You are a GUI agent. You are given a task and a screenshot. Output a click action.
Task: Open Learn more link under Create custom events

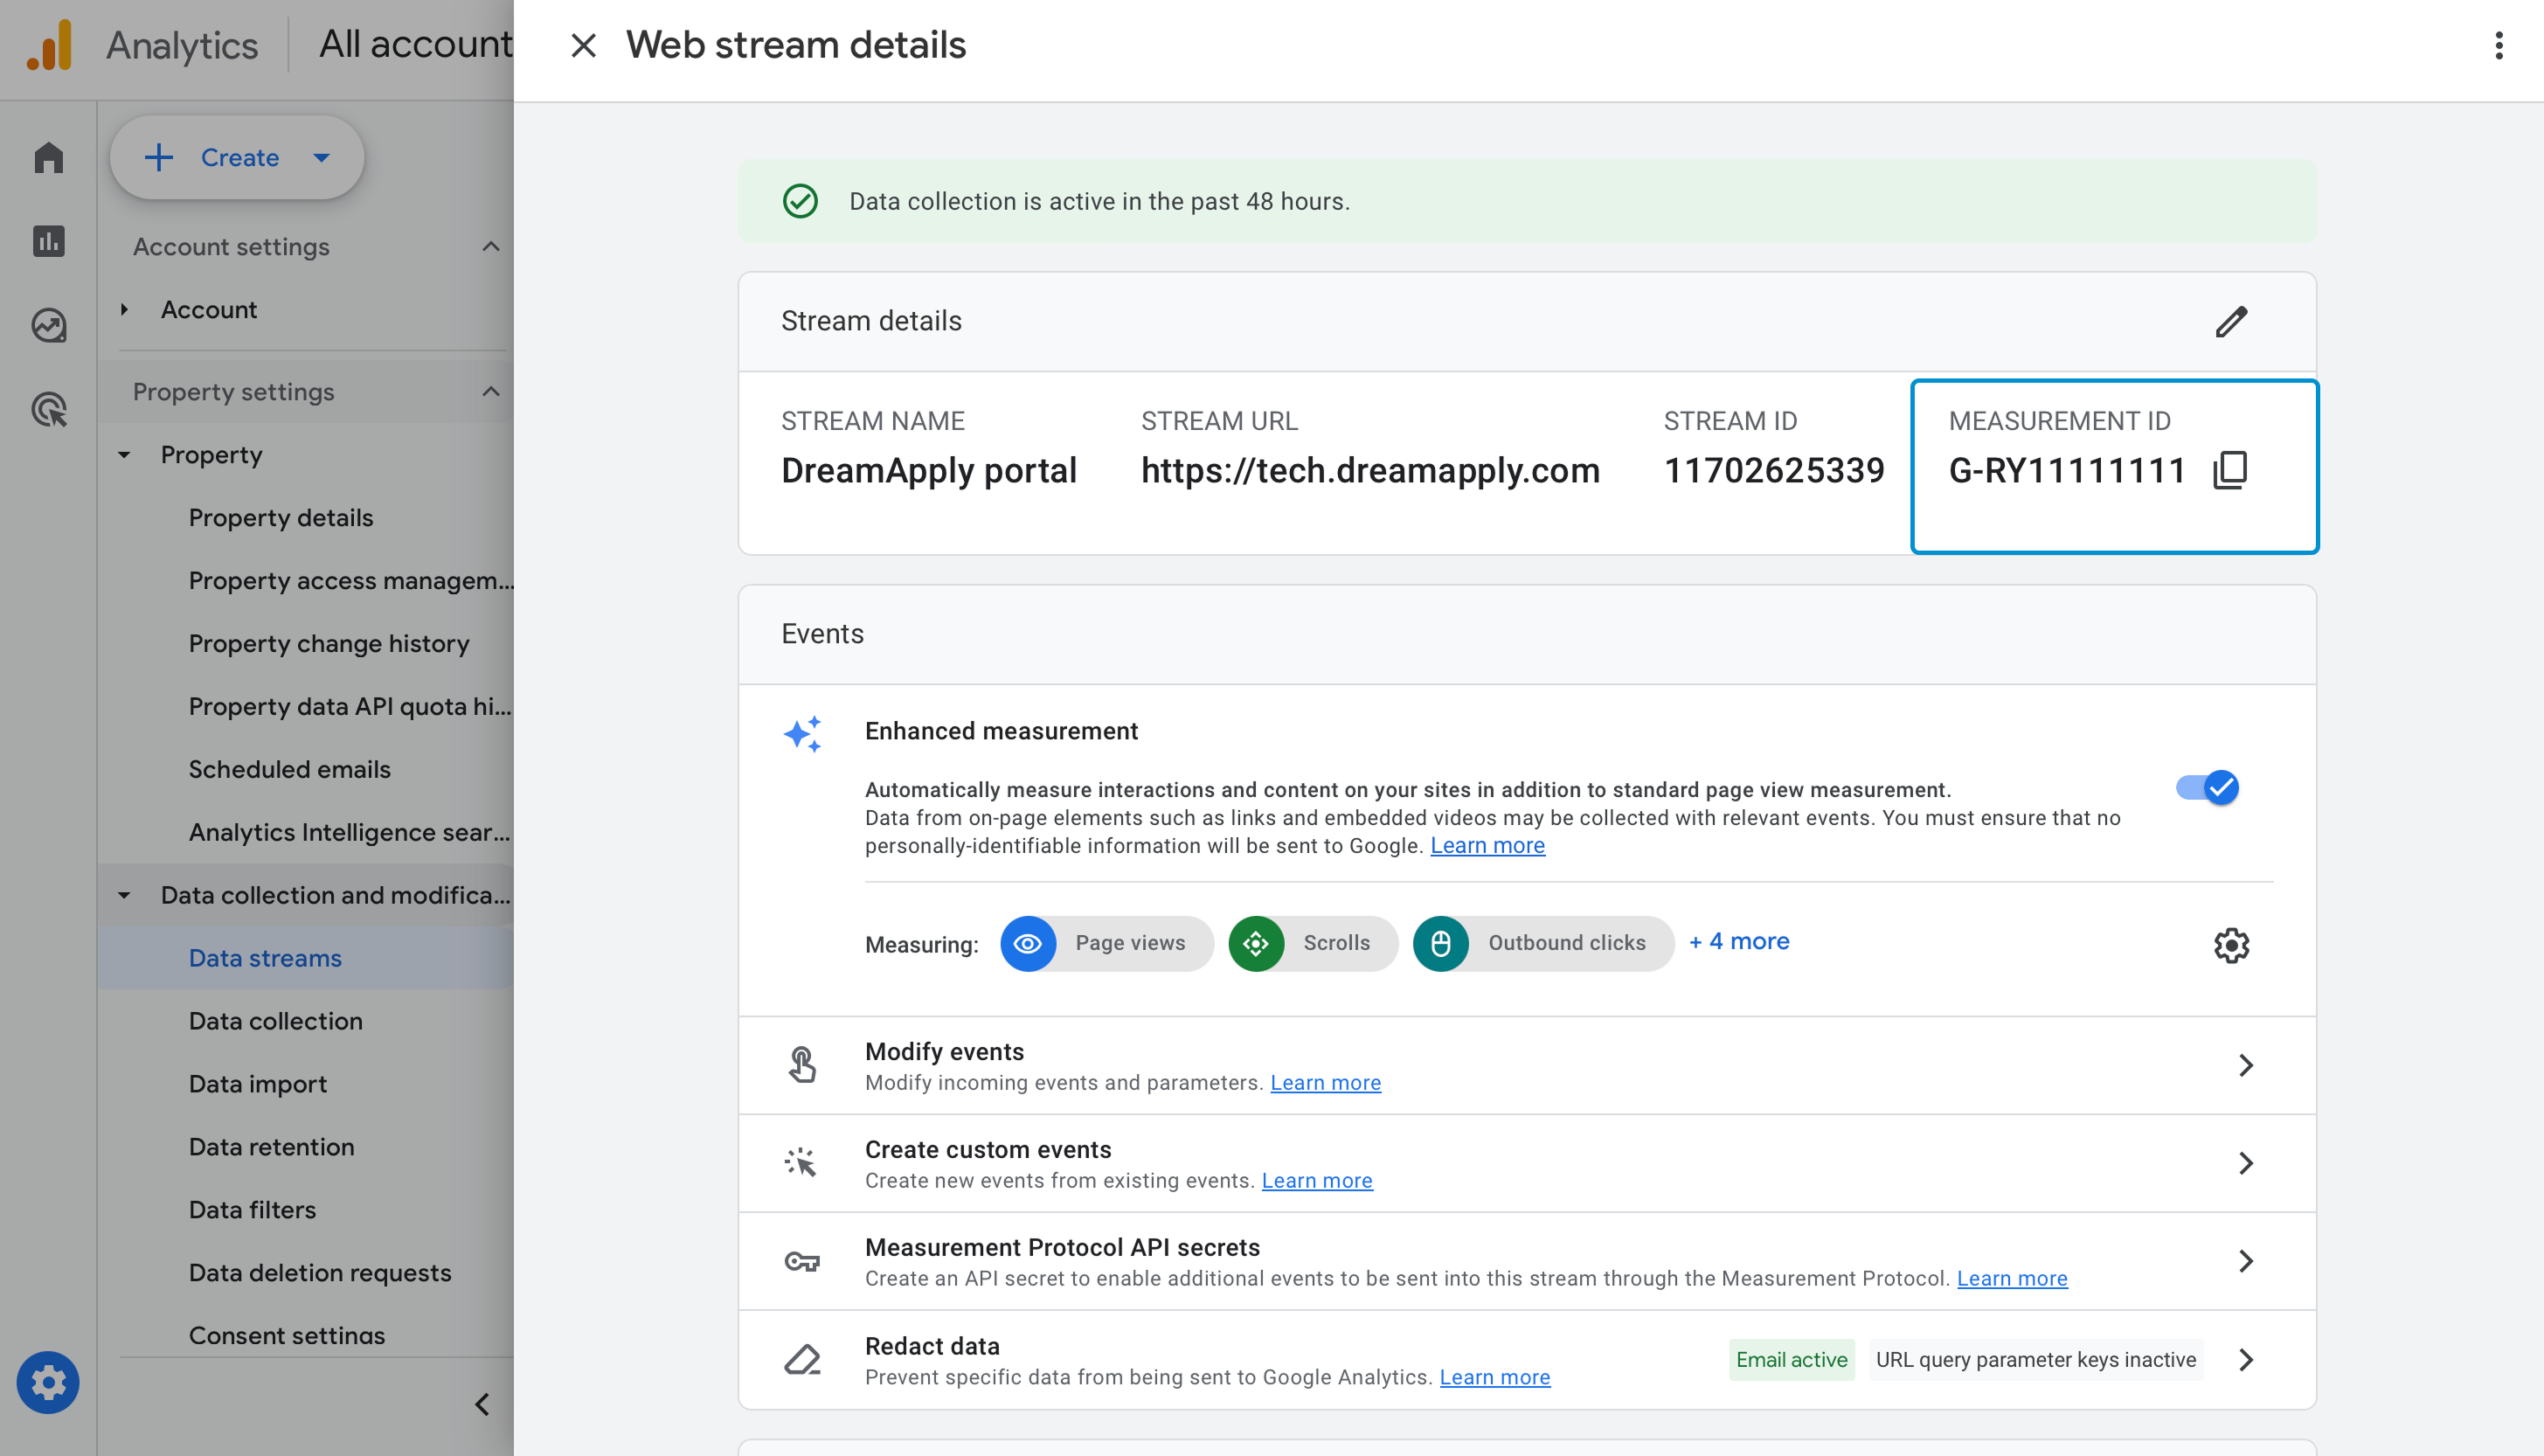[1317, 1181]
